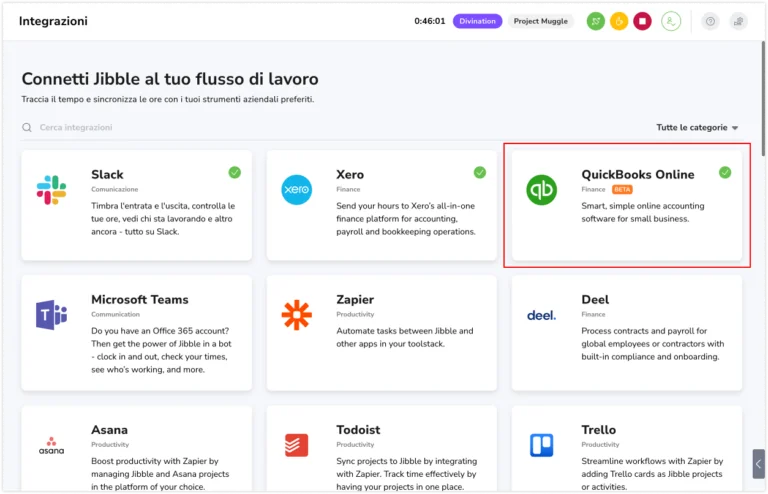Click the QuickBooks Online logo
Screen dimensions: 768x494
click(x=541, y=190)
